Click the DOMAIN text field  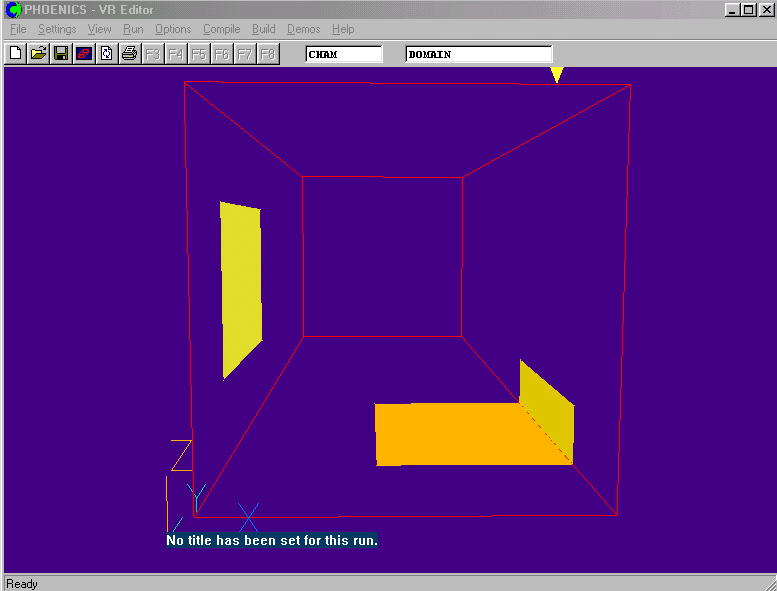(479, 54)
